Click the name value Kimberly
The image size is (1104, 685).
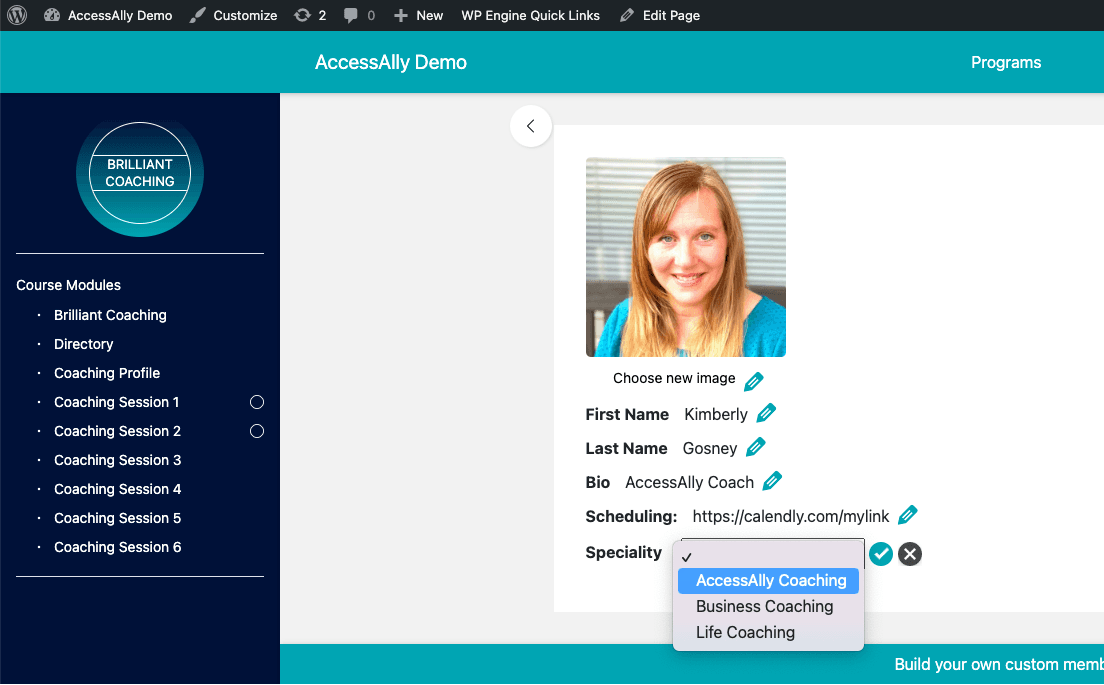point(715,414)
